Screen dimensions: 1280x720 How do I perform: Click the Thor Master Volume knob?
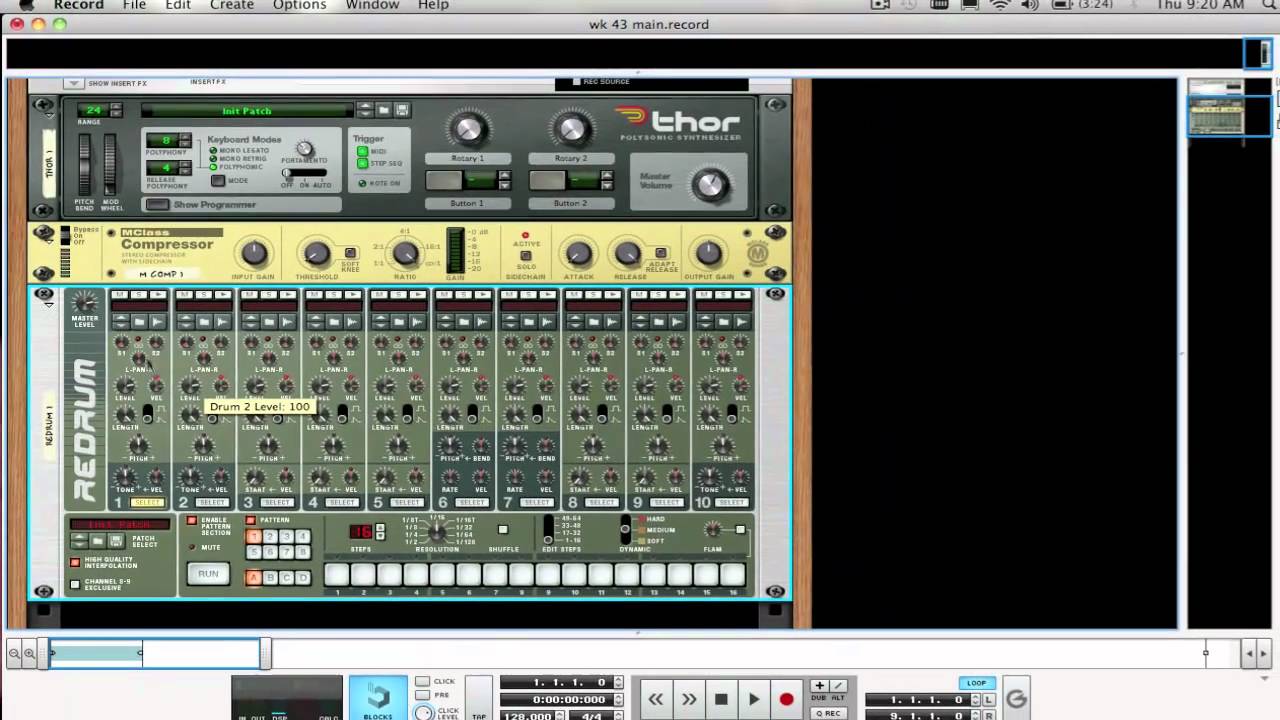point(710,184)
